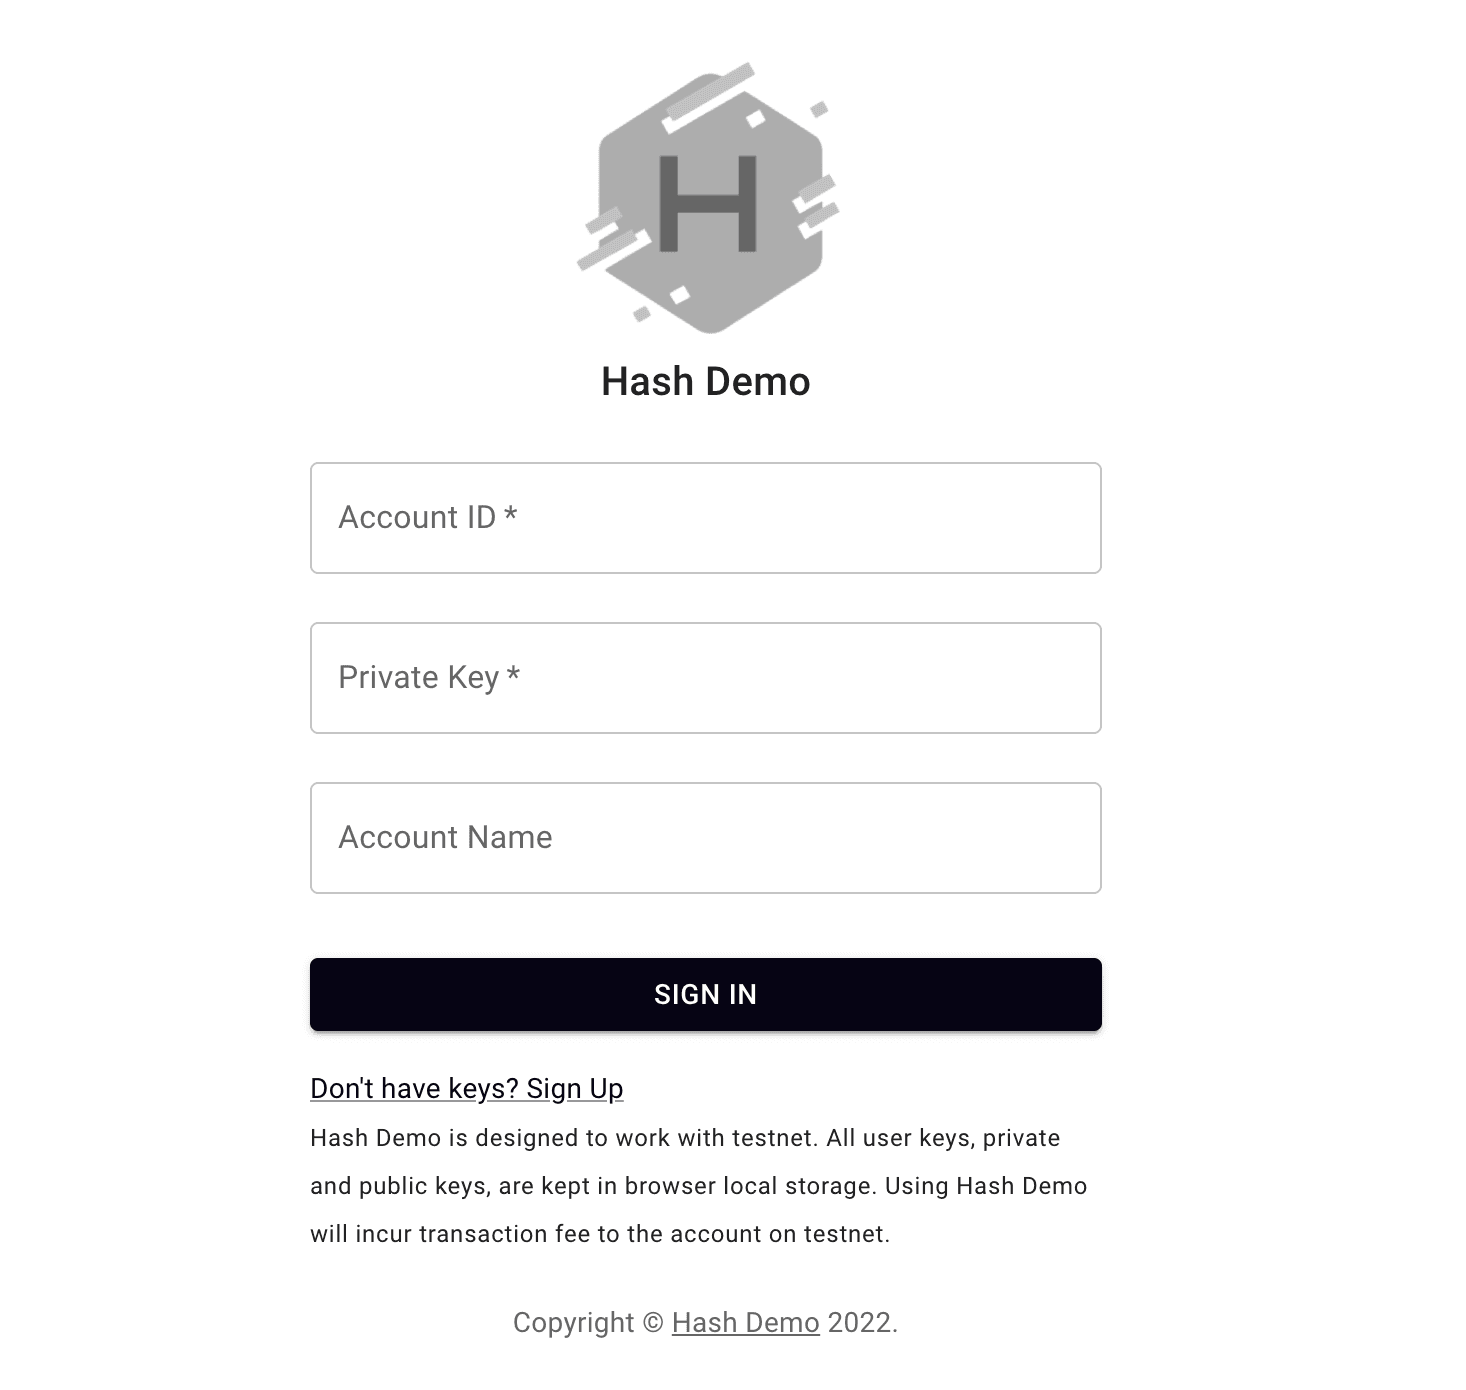1466x1390 pixels.
Task: Click the word Copyright in the footer
Action: click(x=574, y=1322)
